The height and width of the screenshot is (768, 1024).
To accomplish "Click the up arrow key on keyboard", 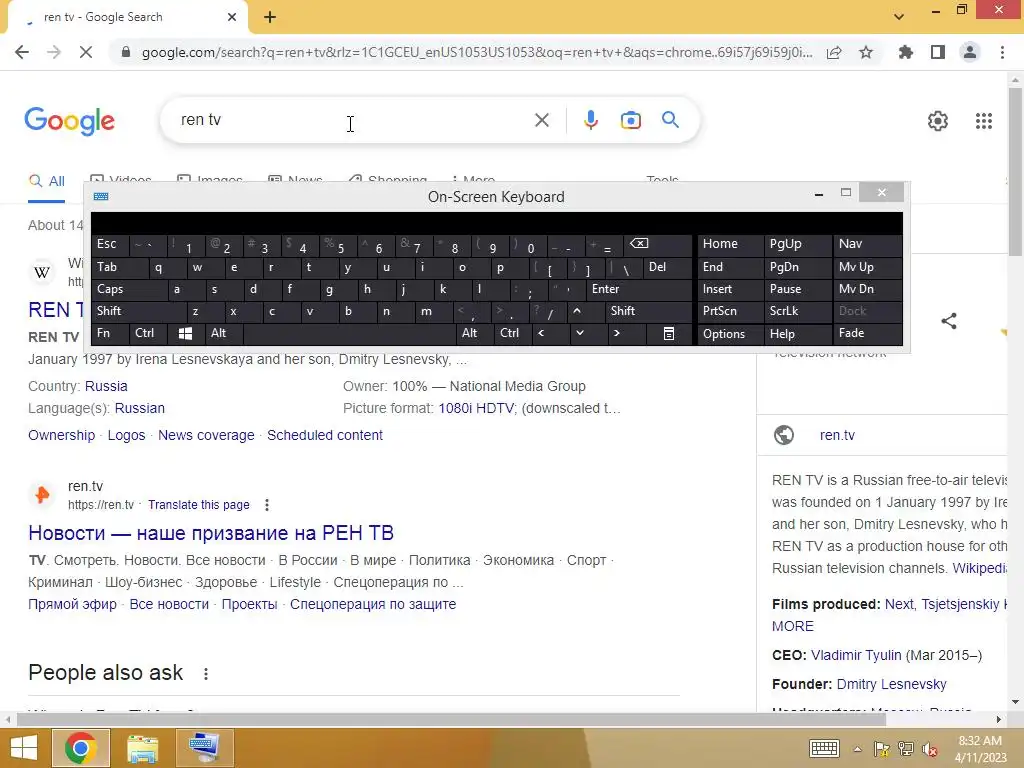I will click(577, 312).
